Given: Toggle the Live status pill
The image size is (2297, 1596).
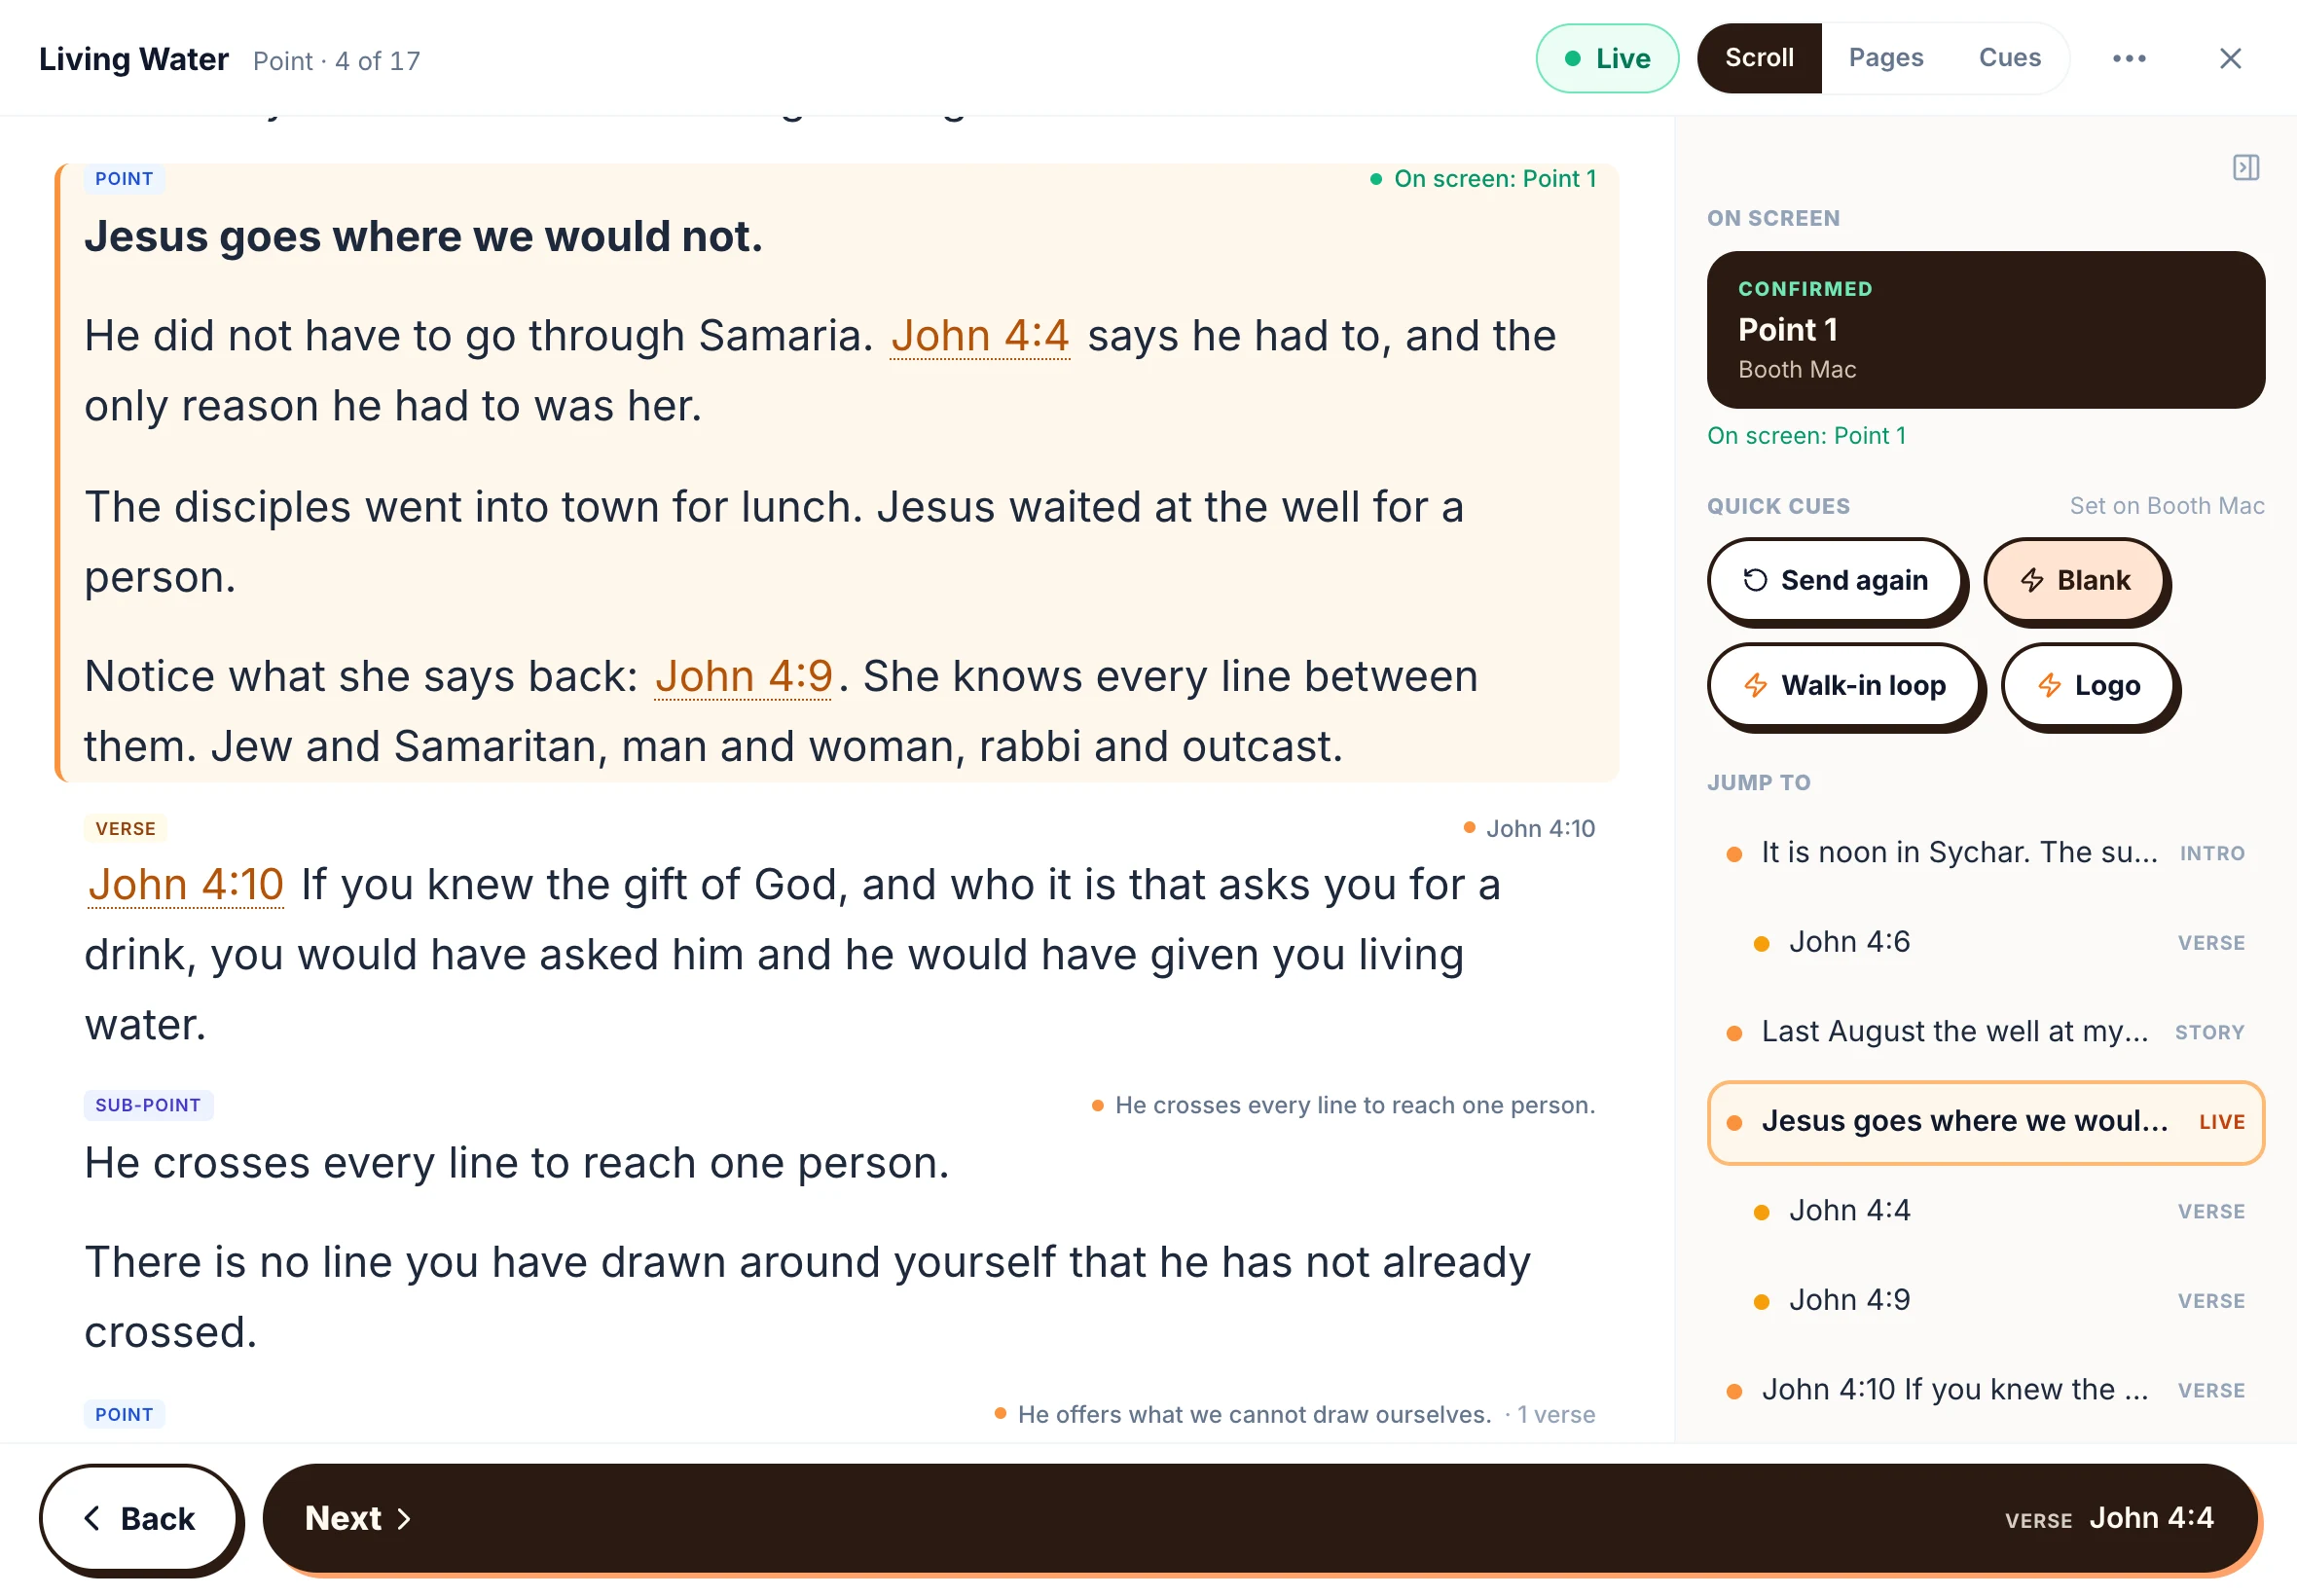Looking at the screenshot, I should pyautogui.click(x=1607, y=58).
